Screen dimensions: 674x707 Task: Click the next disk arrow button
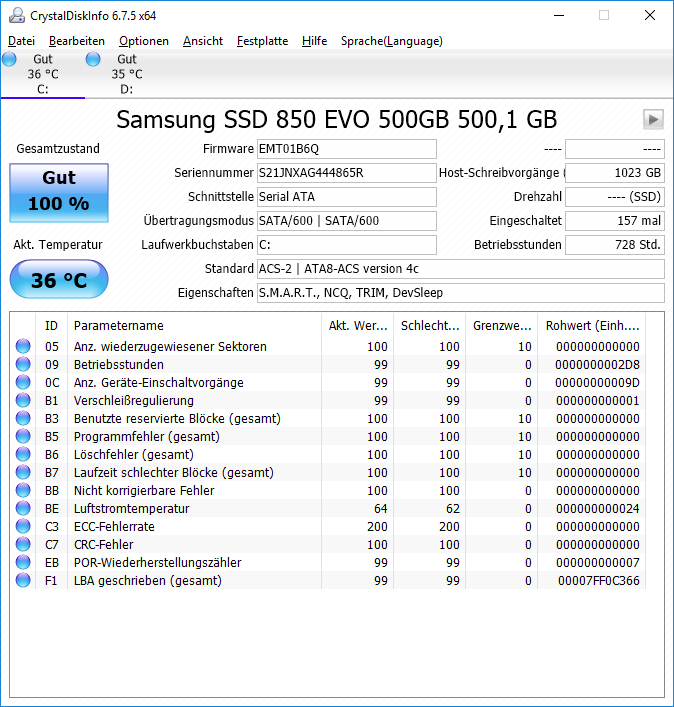653,119
